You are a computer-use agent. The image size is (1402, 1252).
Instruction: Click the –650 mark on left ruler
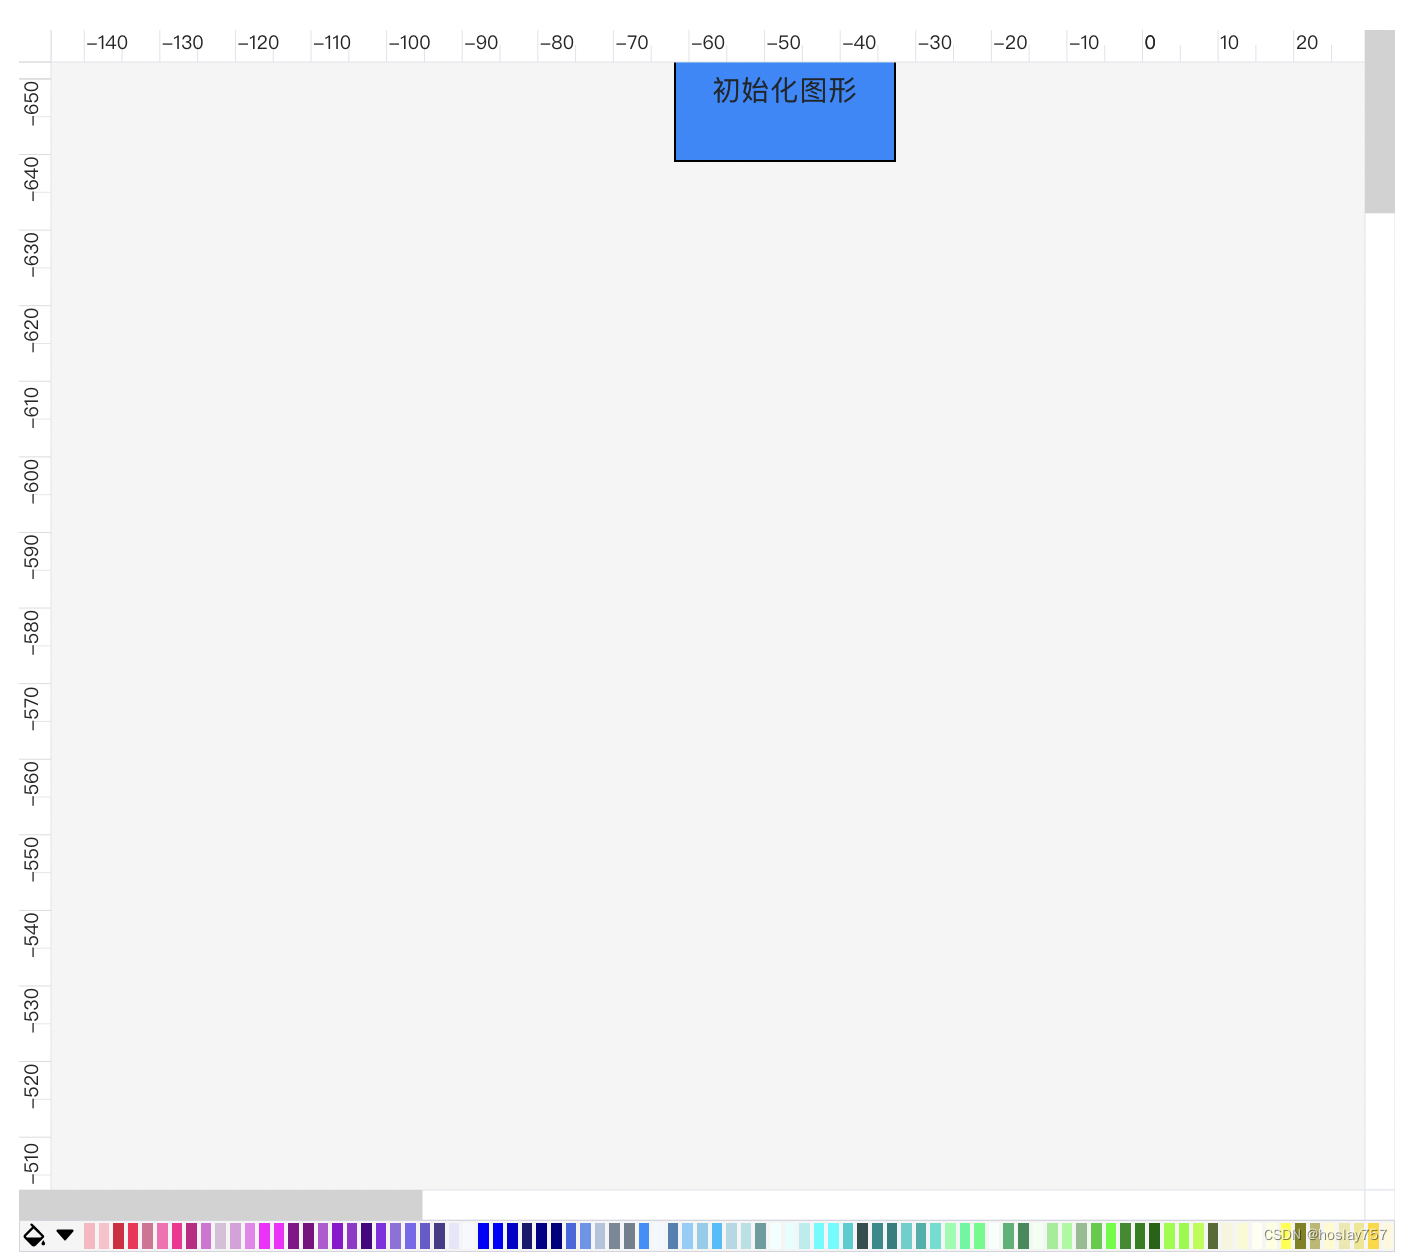click(32, 102)
